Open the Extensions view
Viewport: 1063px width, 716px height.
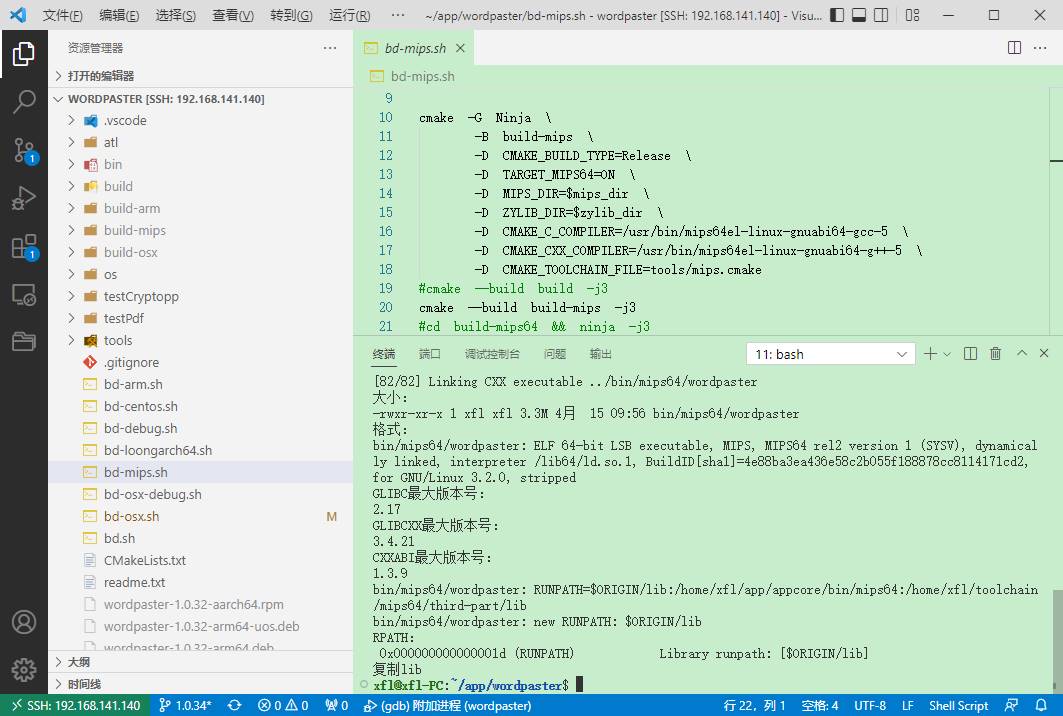[24, 247]
